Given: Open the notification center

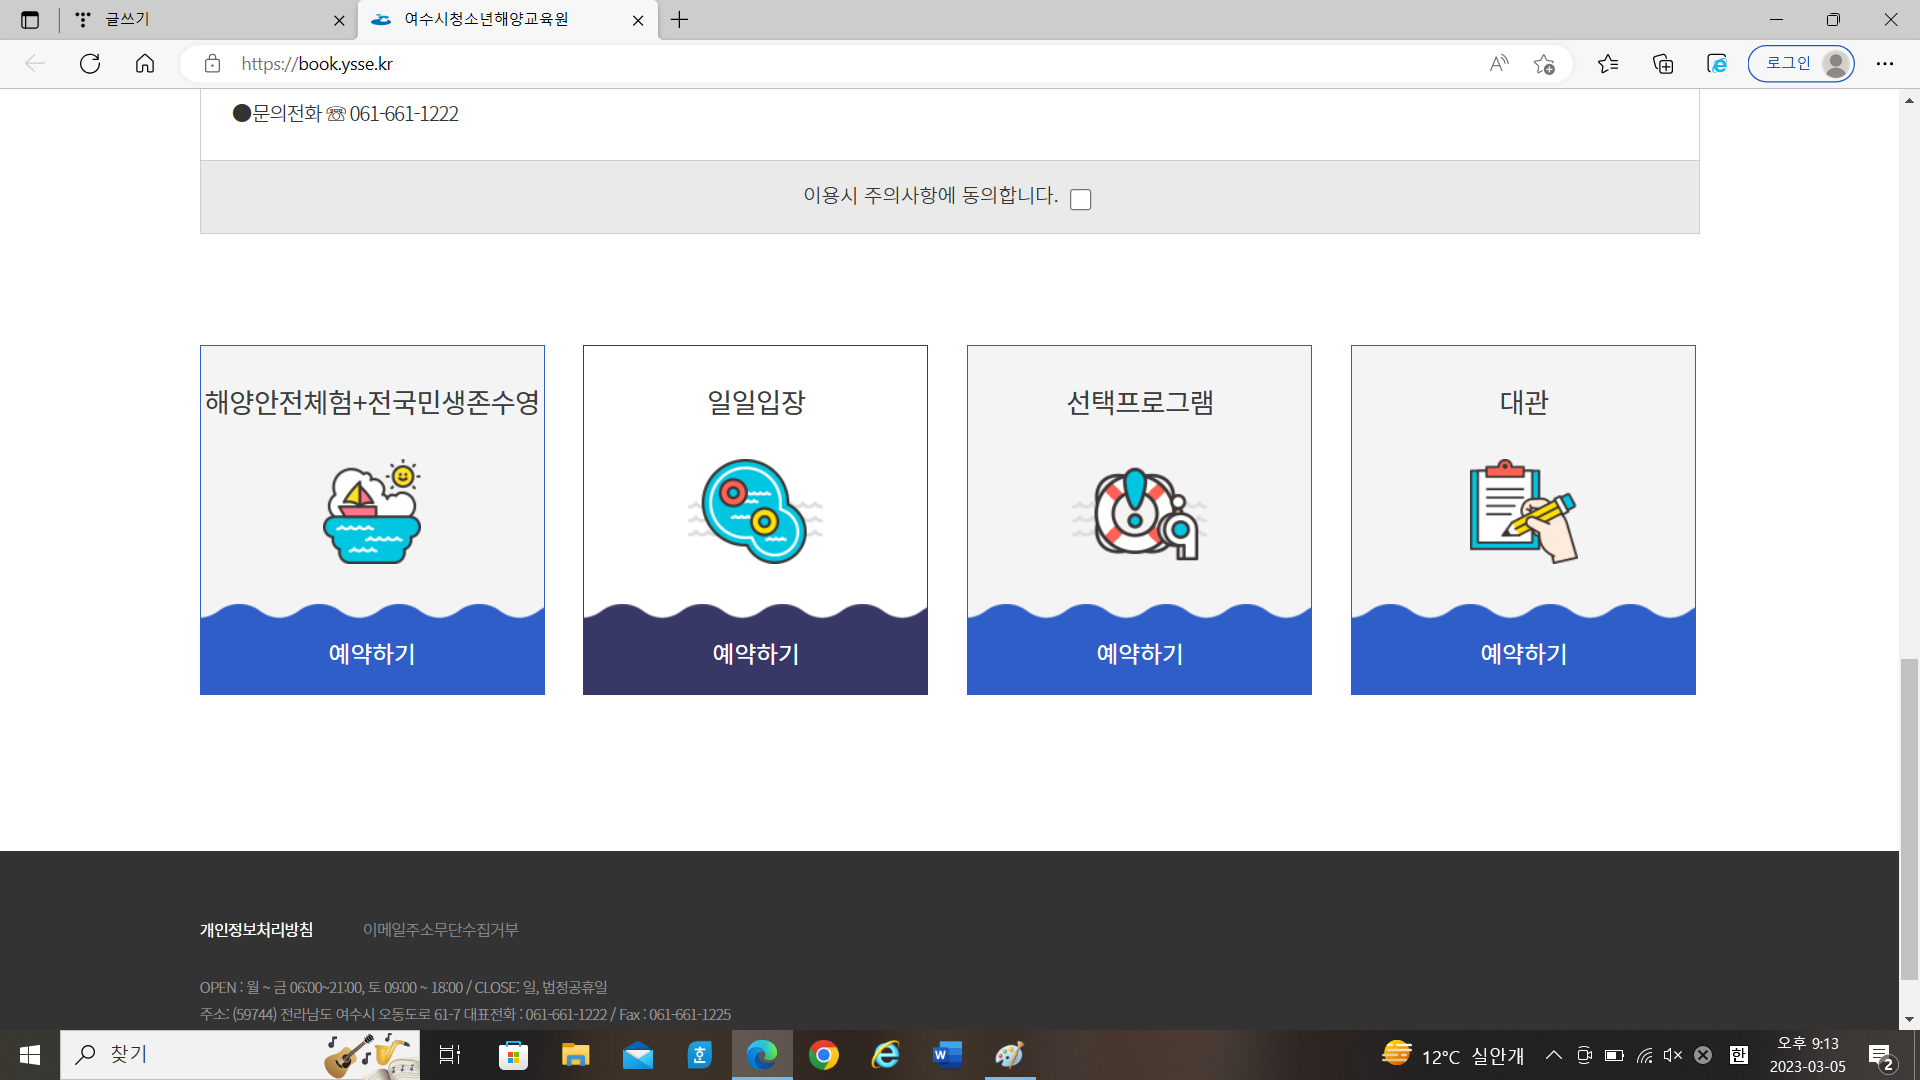Looking at the screenshot, I should point(1881,1056).
